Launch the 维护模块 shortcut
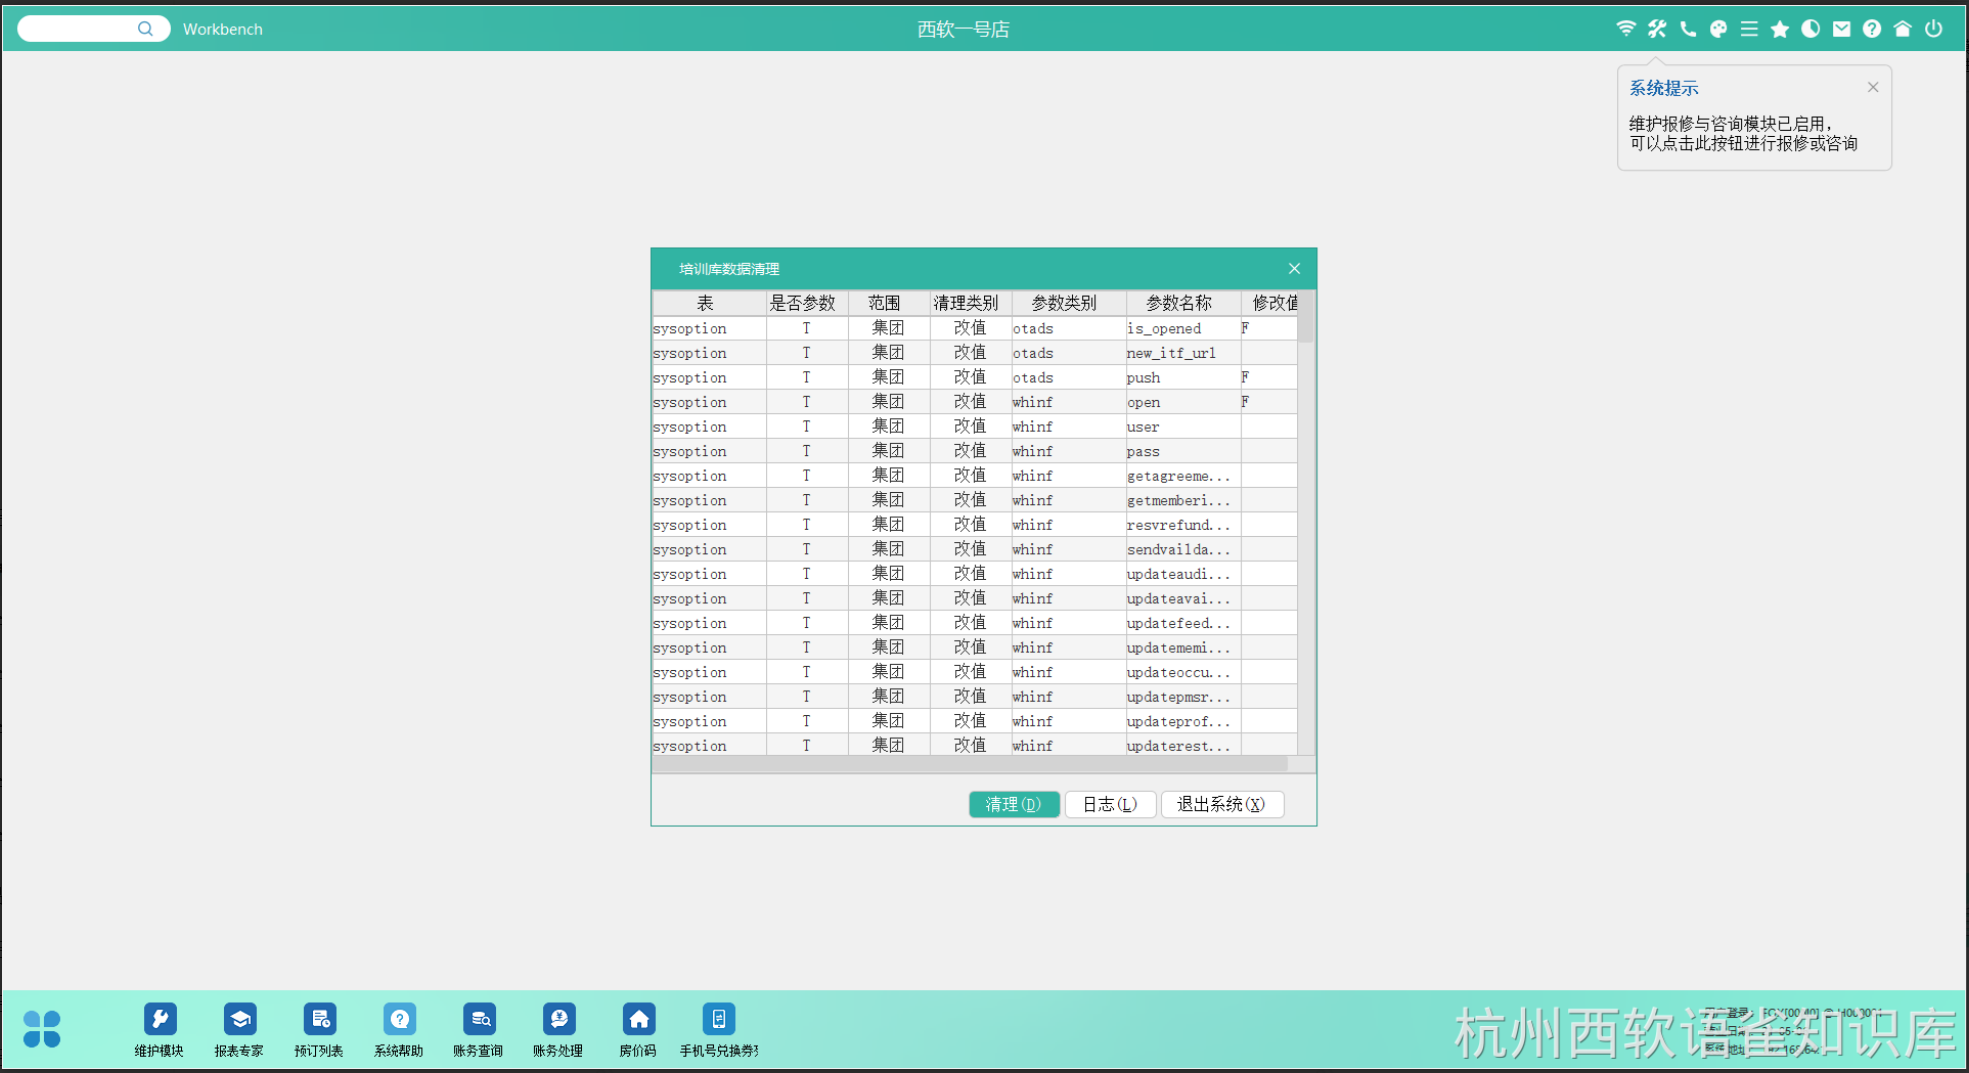1969x1073 pixels. click(159, 1030)
